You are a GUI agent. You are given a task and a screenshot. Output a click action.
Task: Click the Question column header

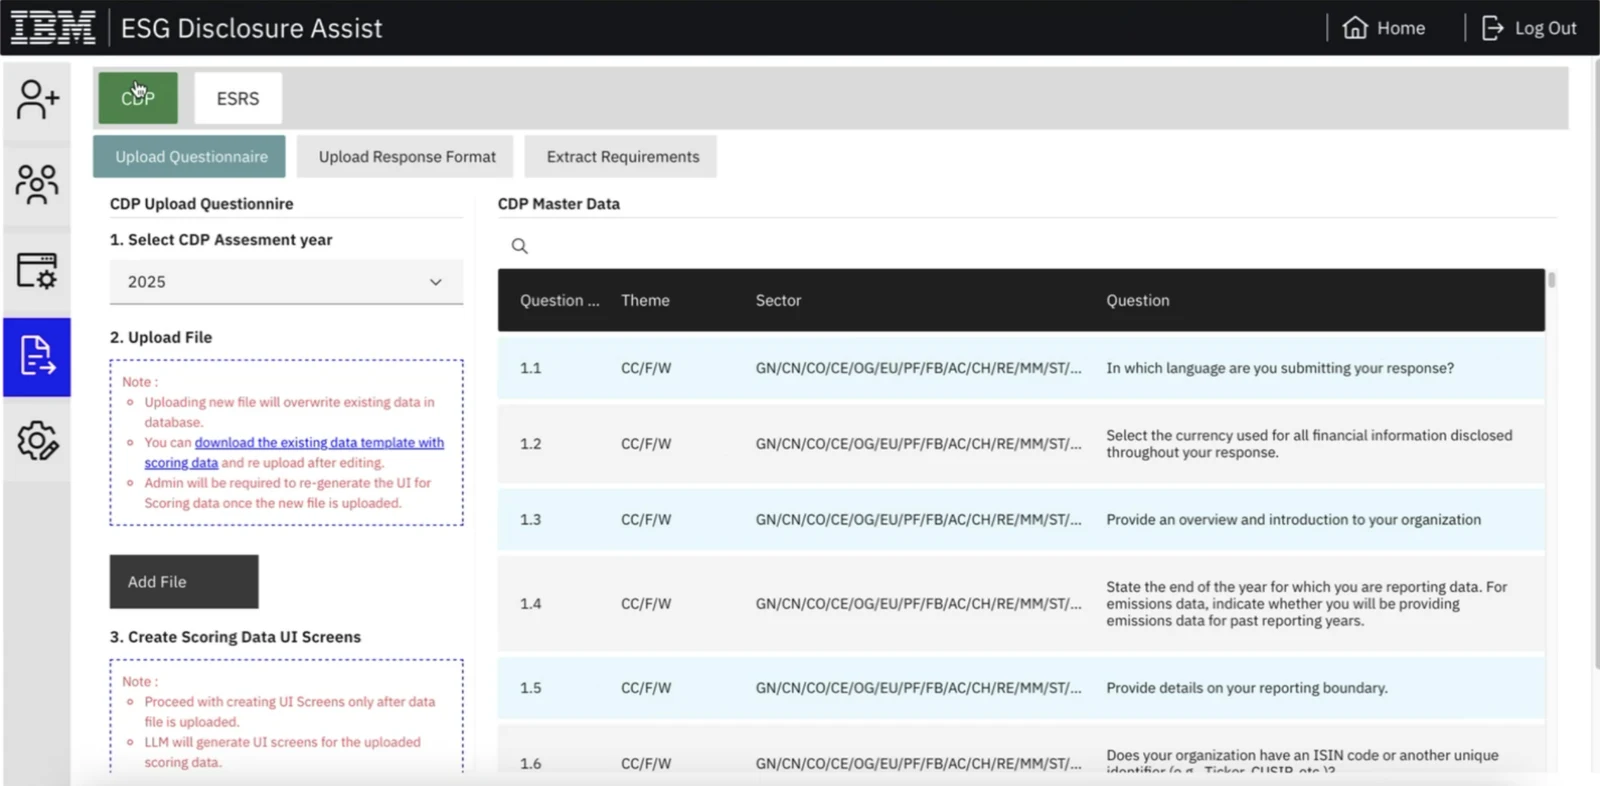1137,300
